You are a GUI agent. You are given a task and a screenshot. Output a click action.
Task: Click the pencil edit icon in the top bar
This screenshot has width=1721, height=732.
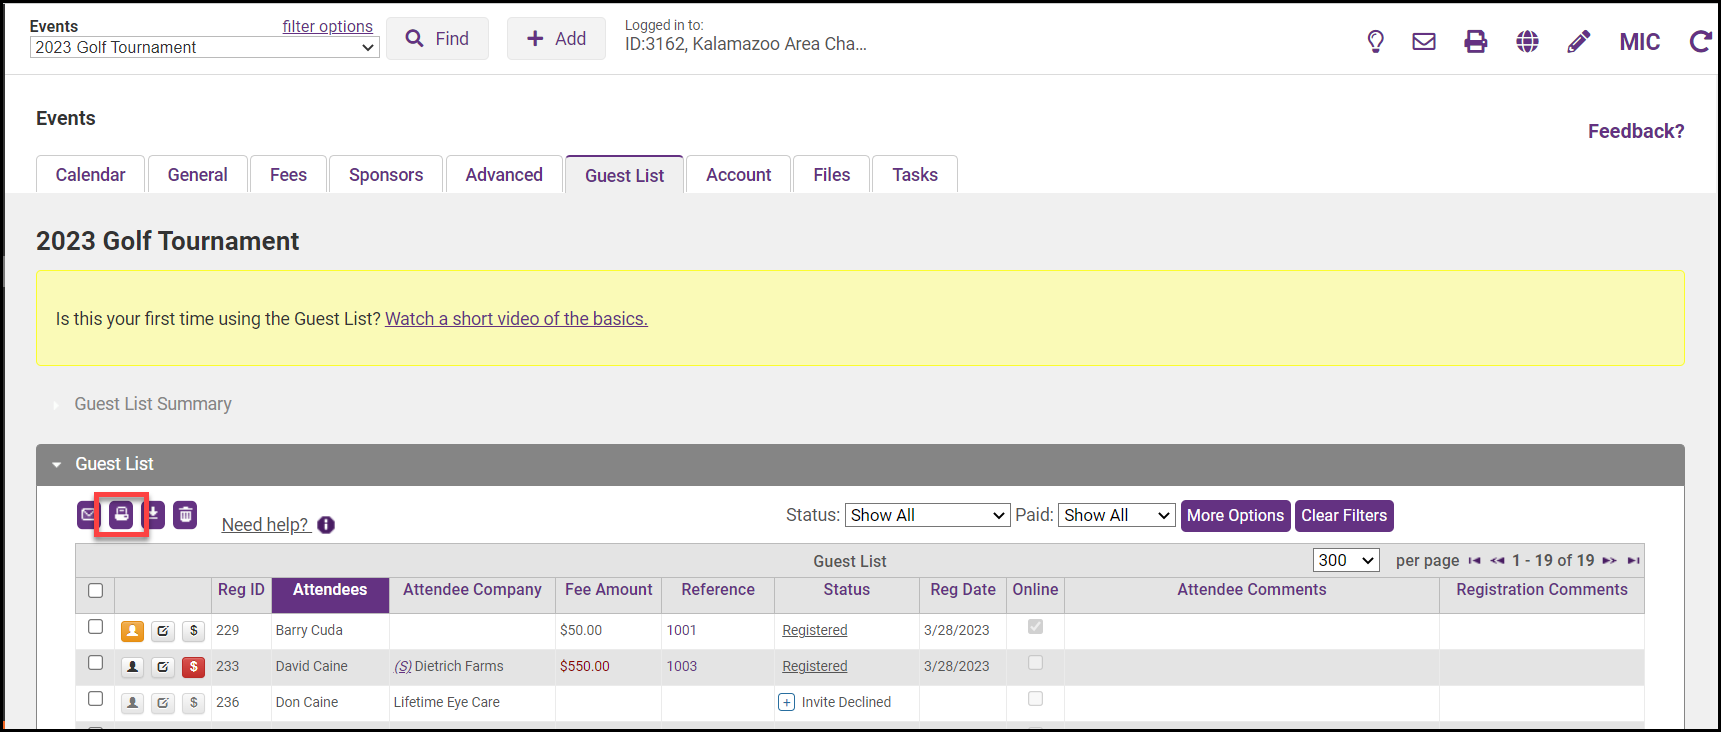(x=1578, y=41)
